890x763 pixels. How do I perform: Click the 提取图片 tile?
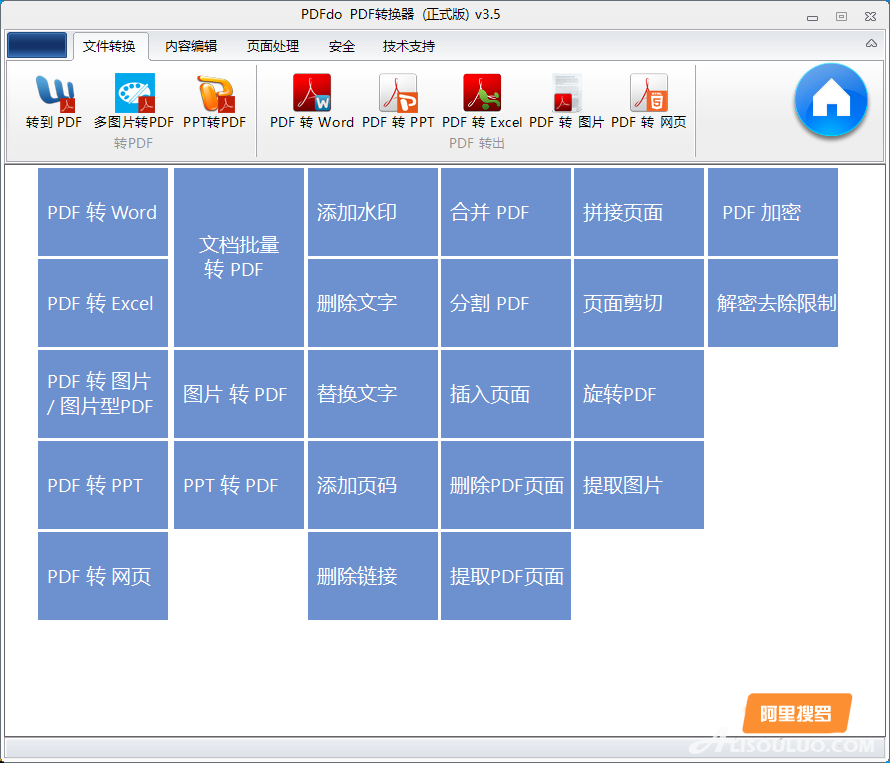click(x=639, y=485)
